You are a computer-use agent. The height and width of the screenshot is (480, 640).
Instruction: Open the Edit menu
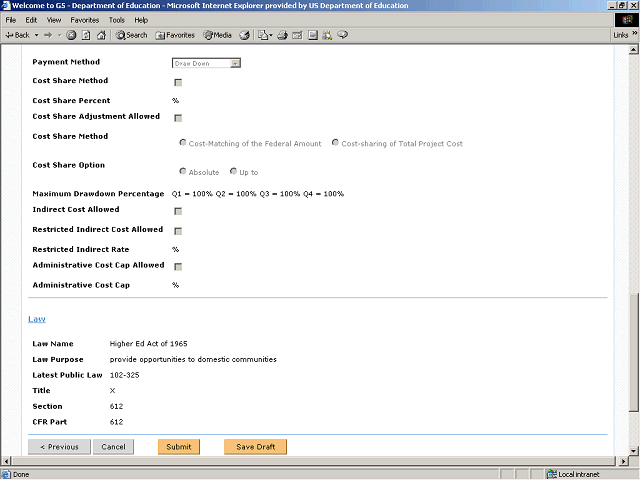pyautogui.click(x=31, y=20)
